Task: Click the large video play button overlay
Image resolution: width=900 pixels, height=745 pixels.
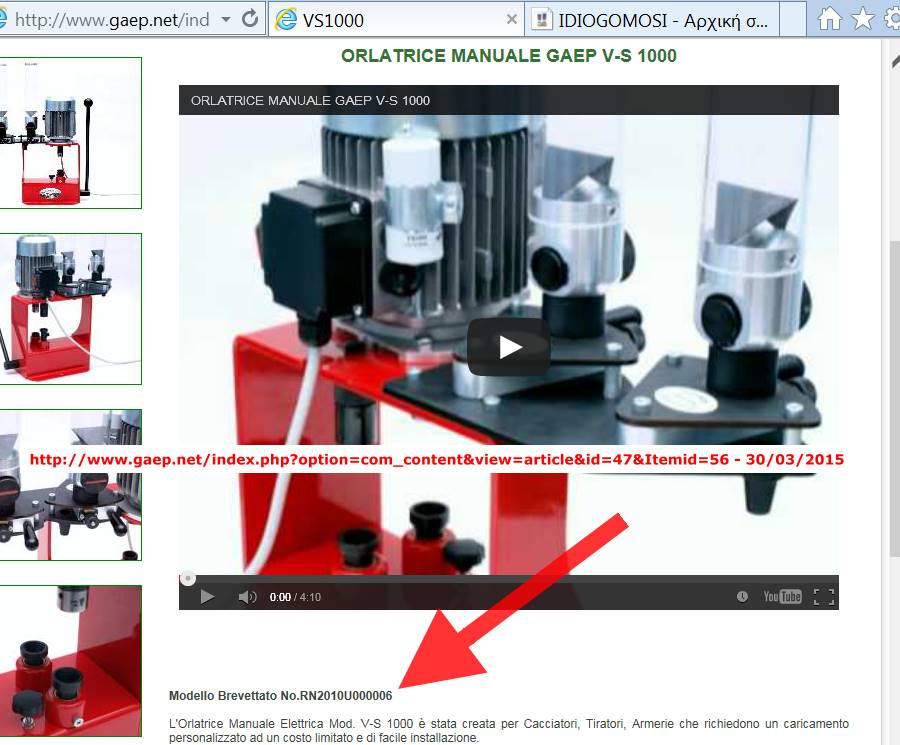Action: (x=509, y=347)
